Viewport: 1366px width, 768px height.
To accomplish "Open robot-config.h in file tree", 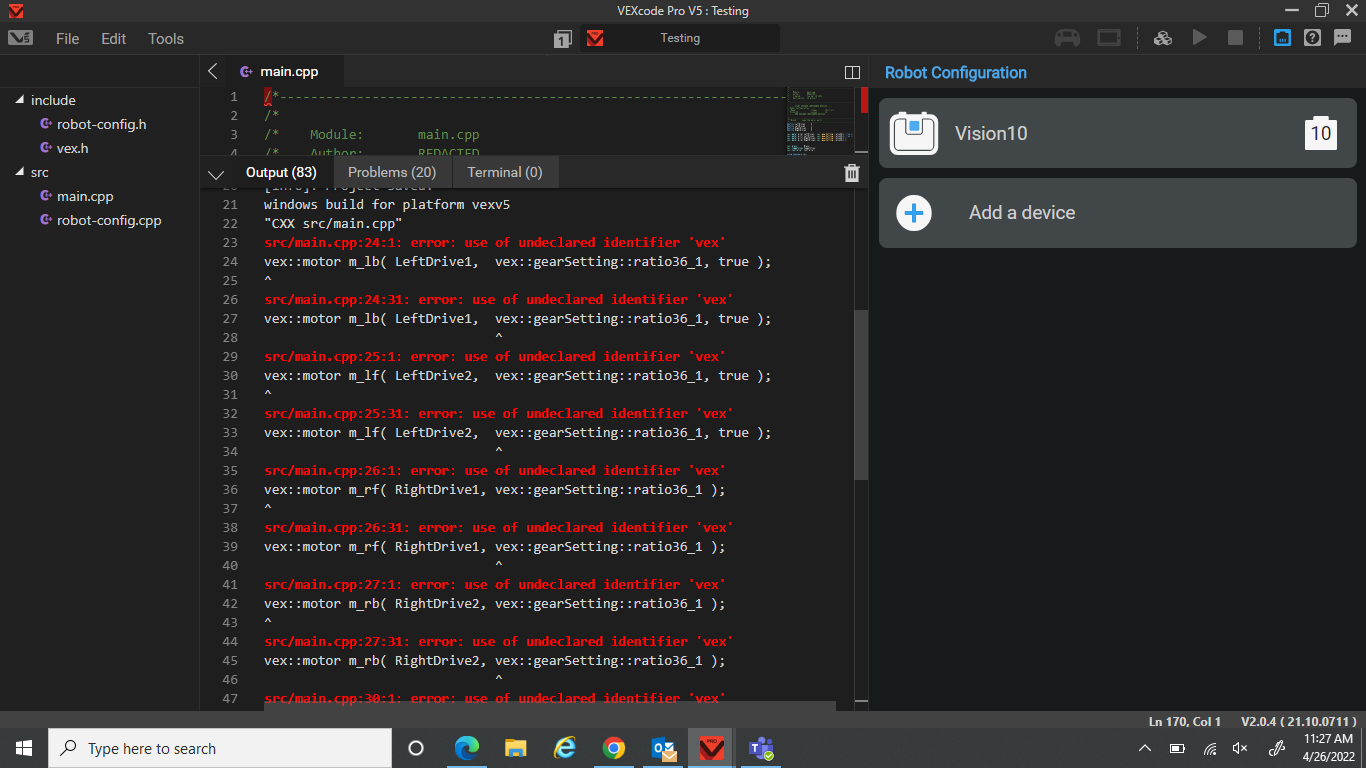I will tap(101, 124).
